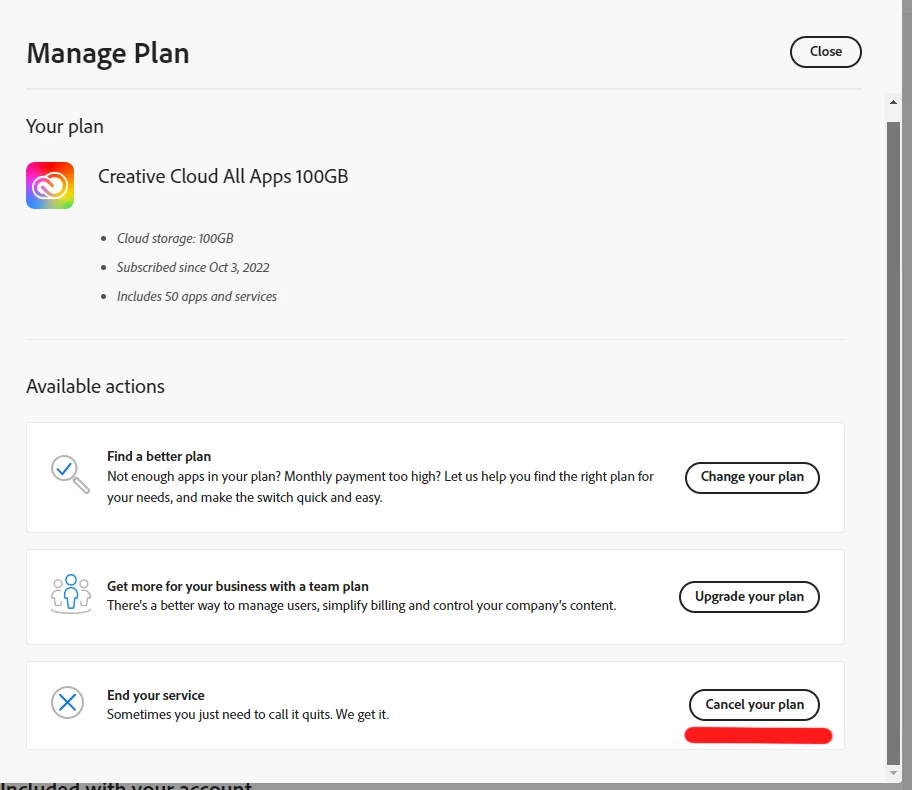Open Change your plan option
The width and height of the screenshot is (912, 790).
(x=752, y=477)
